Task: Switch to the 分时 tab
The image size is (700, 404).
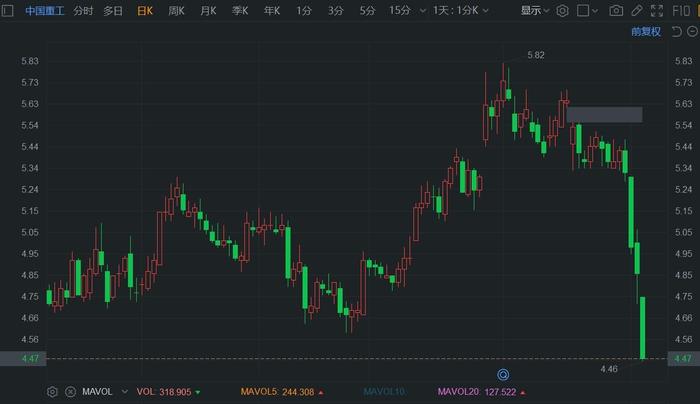Action: point(83,10)
